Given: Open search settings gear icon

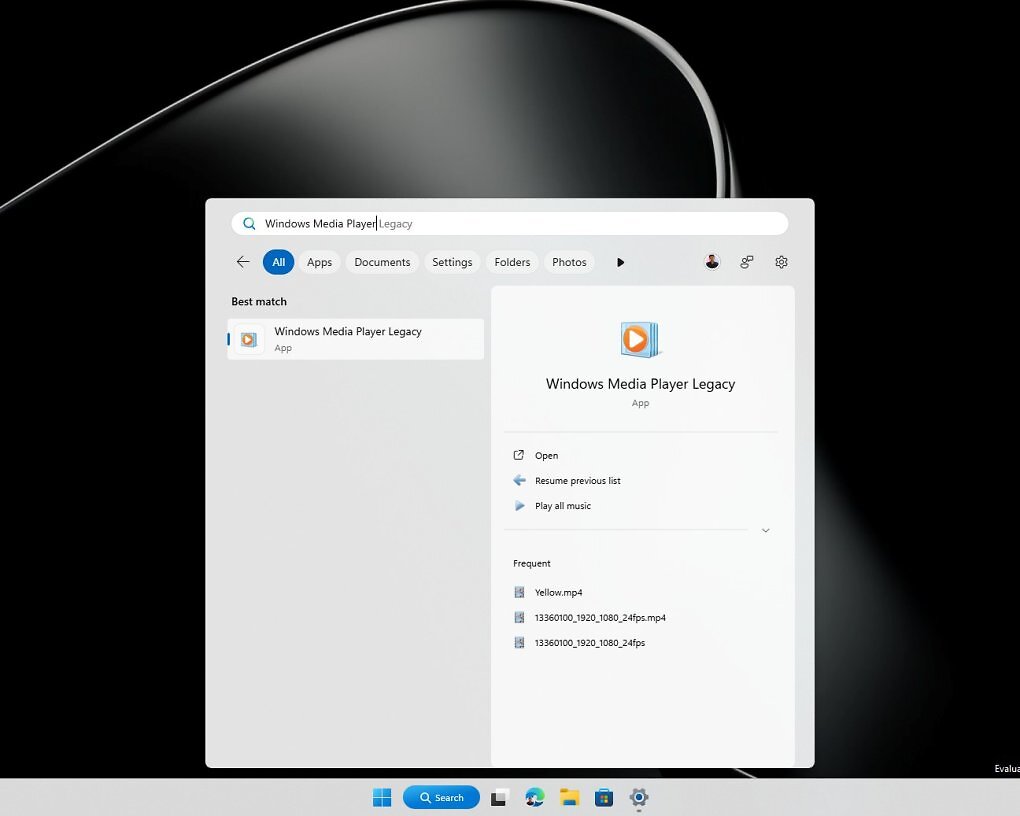Looking at the screenshot, I should pyautogui.click(x=781, y=262).
